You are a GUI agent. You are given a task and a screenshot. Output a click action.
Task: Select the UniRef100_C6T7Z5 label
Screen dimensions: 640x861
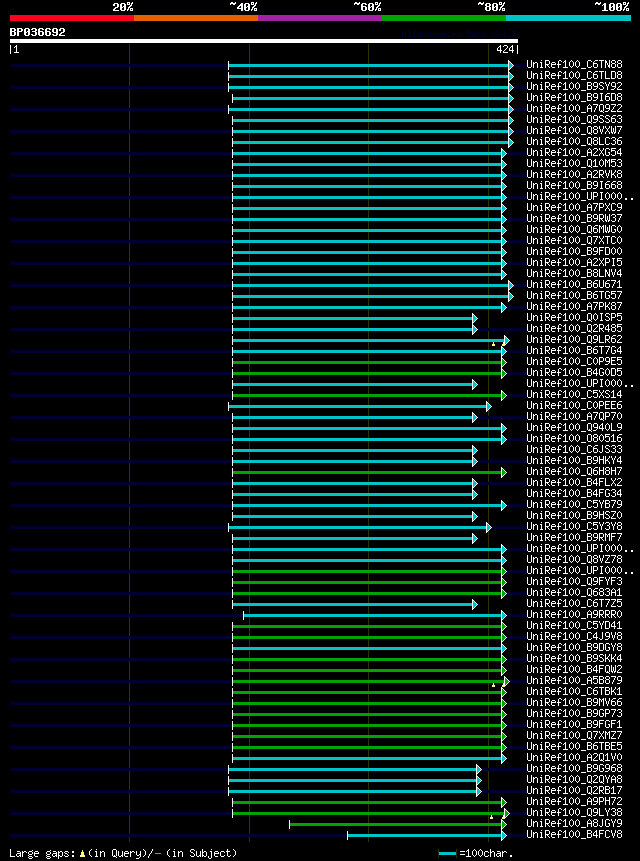(x=574, y=603)
